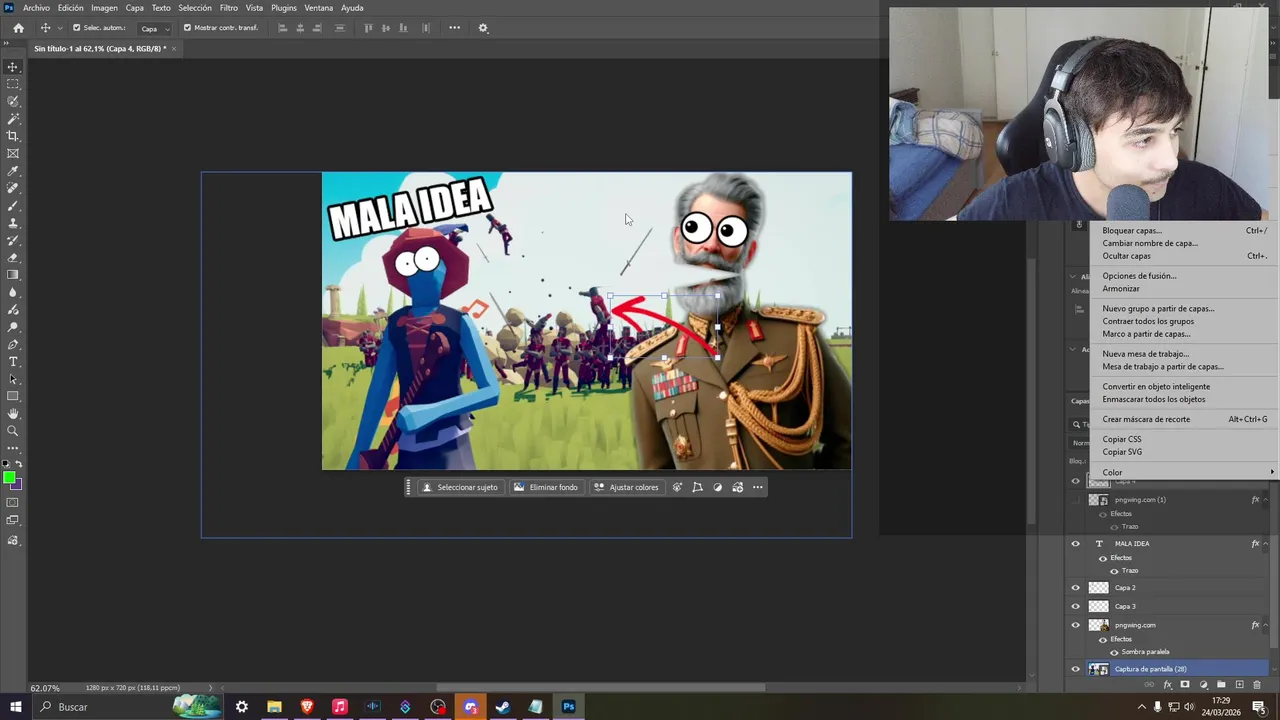Open the three-dots more align options
This screenshot has height=720, width=1280.
454,28
